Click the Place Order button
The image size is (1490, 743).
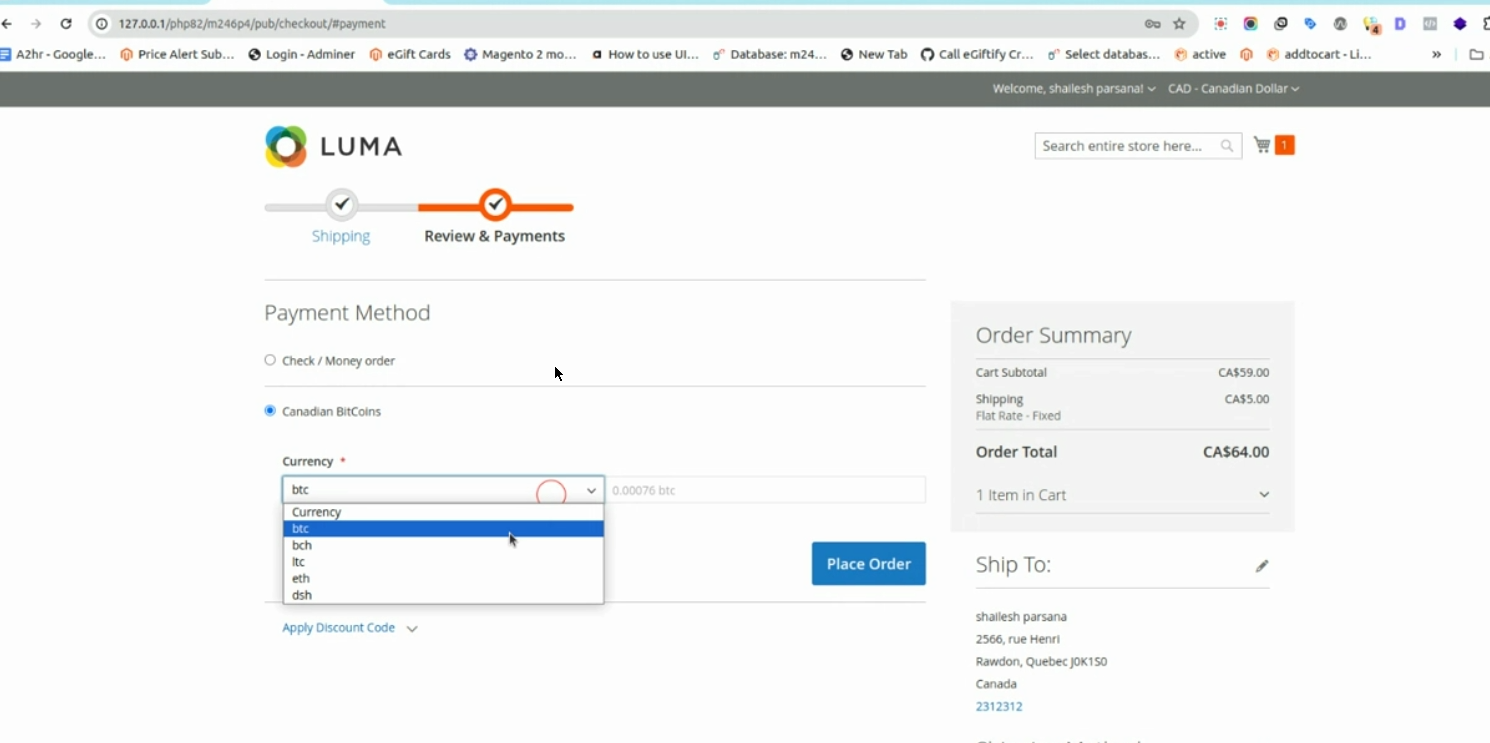[x=868, y=564]
